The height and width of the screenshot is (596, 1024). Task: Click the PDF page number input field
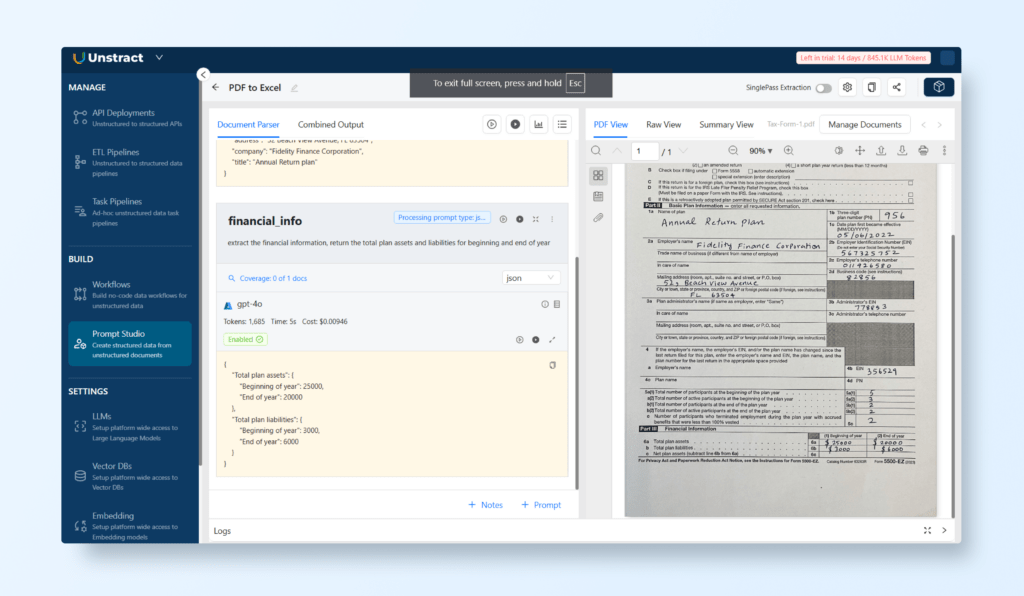pyautogui.click(x=645, y=151)
